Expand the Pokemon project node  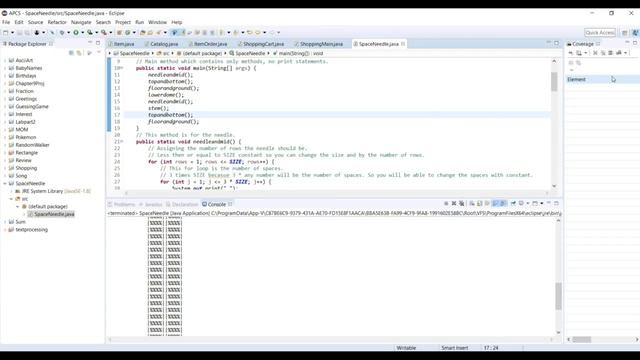coord(5,138)
